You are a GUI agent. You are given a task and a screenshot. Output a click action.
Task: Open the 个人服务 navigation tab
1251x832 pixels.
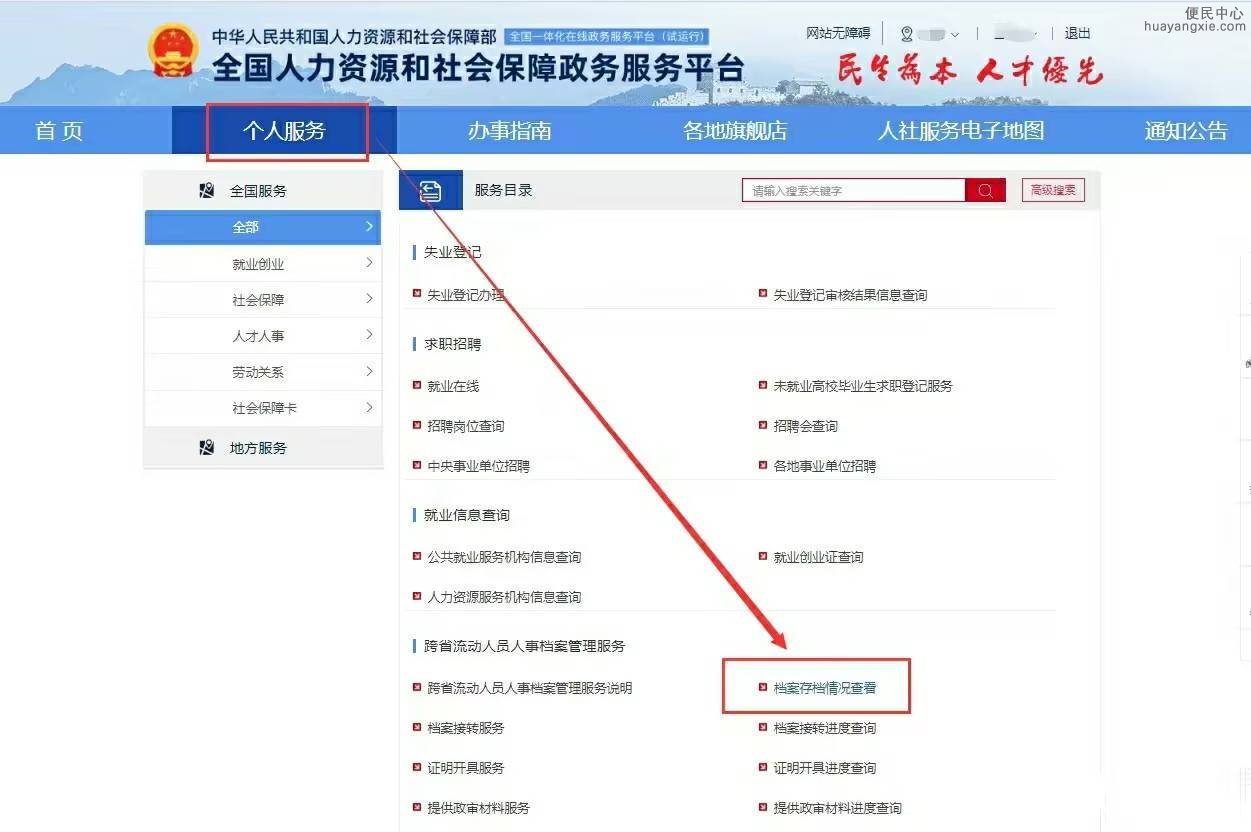tap(285, 131)
